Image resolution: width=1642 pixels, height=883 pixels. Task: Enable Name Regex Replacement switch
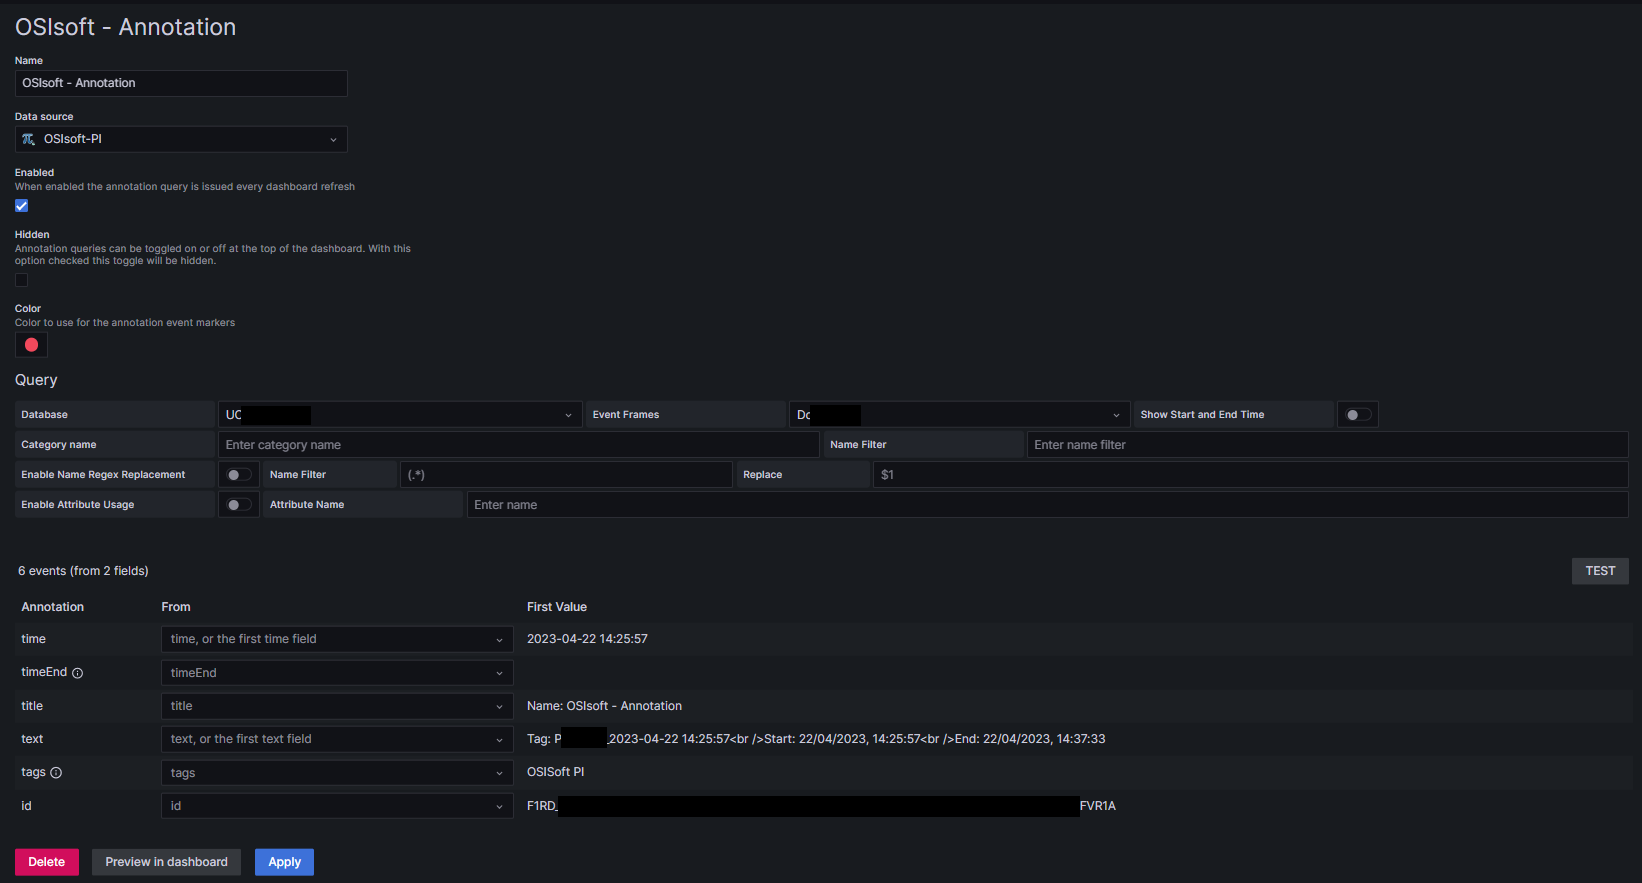tap(239, 475)
